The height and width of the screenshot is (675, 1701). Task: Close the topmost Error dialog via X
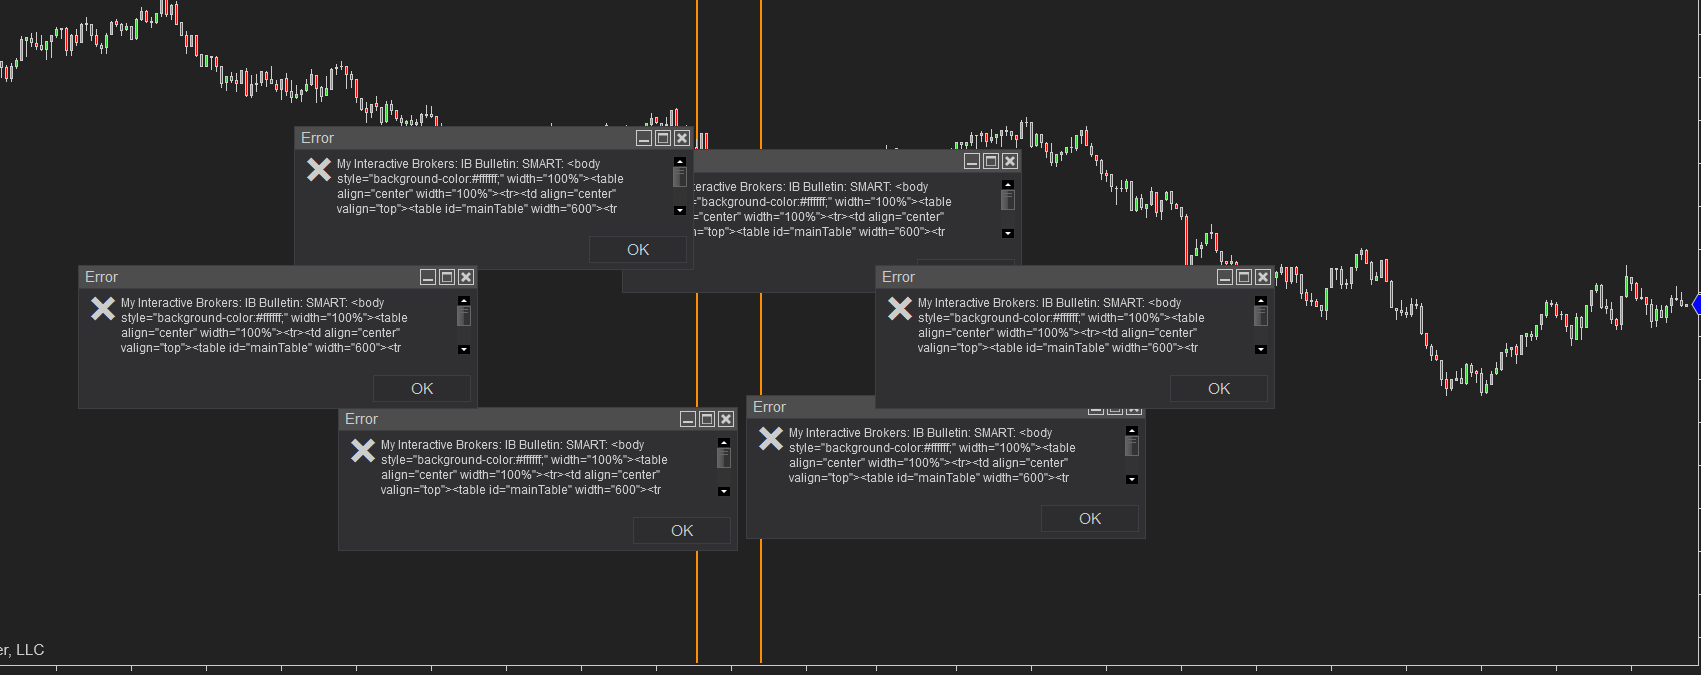[x=682, y=138]
